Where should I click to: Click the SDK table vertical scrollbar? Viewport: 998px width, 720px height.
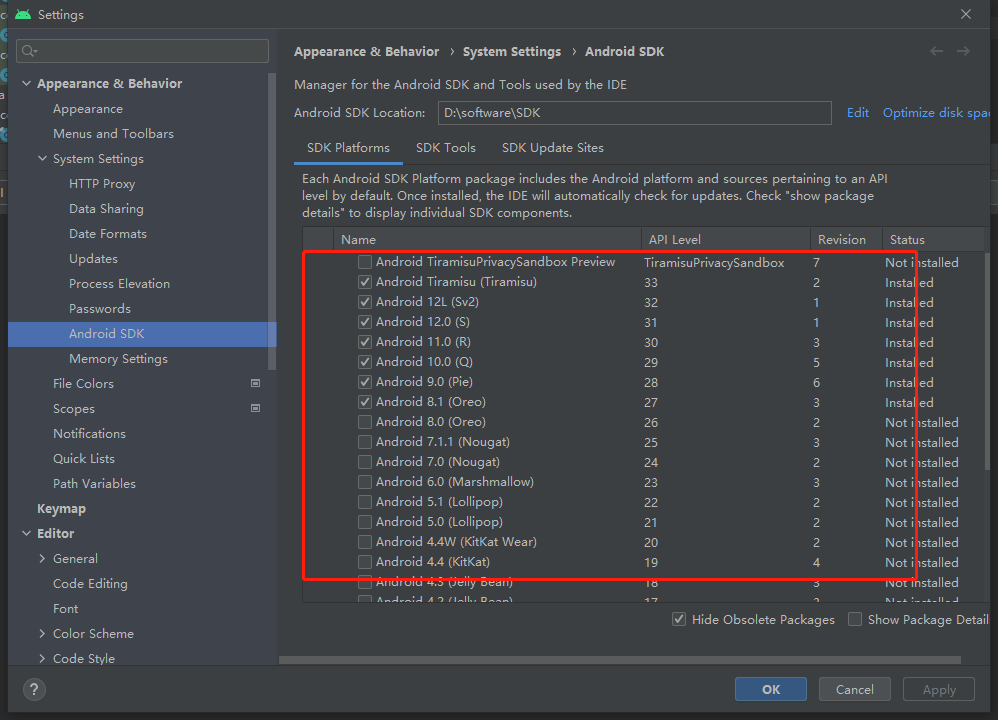pyautogui.click(x=985, y=360)
